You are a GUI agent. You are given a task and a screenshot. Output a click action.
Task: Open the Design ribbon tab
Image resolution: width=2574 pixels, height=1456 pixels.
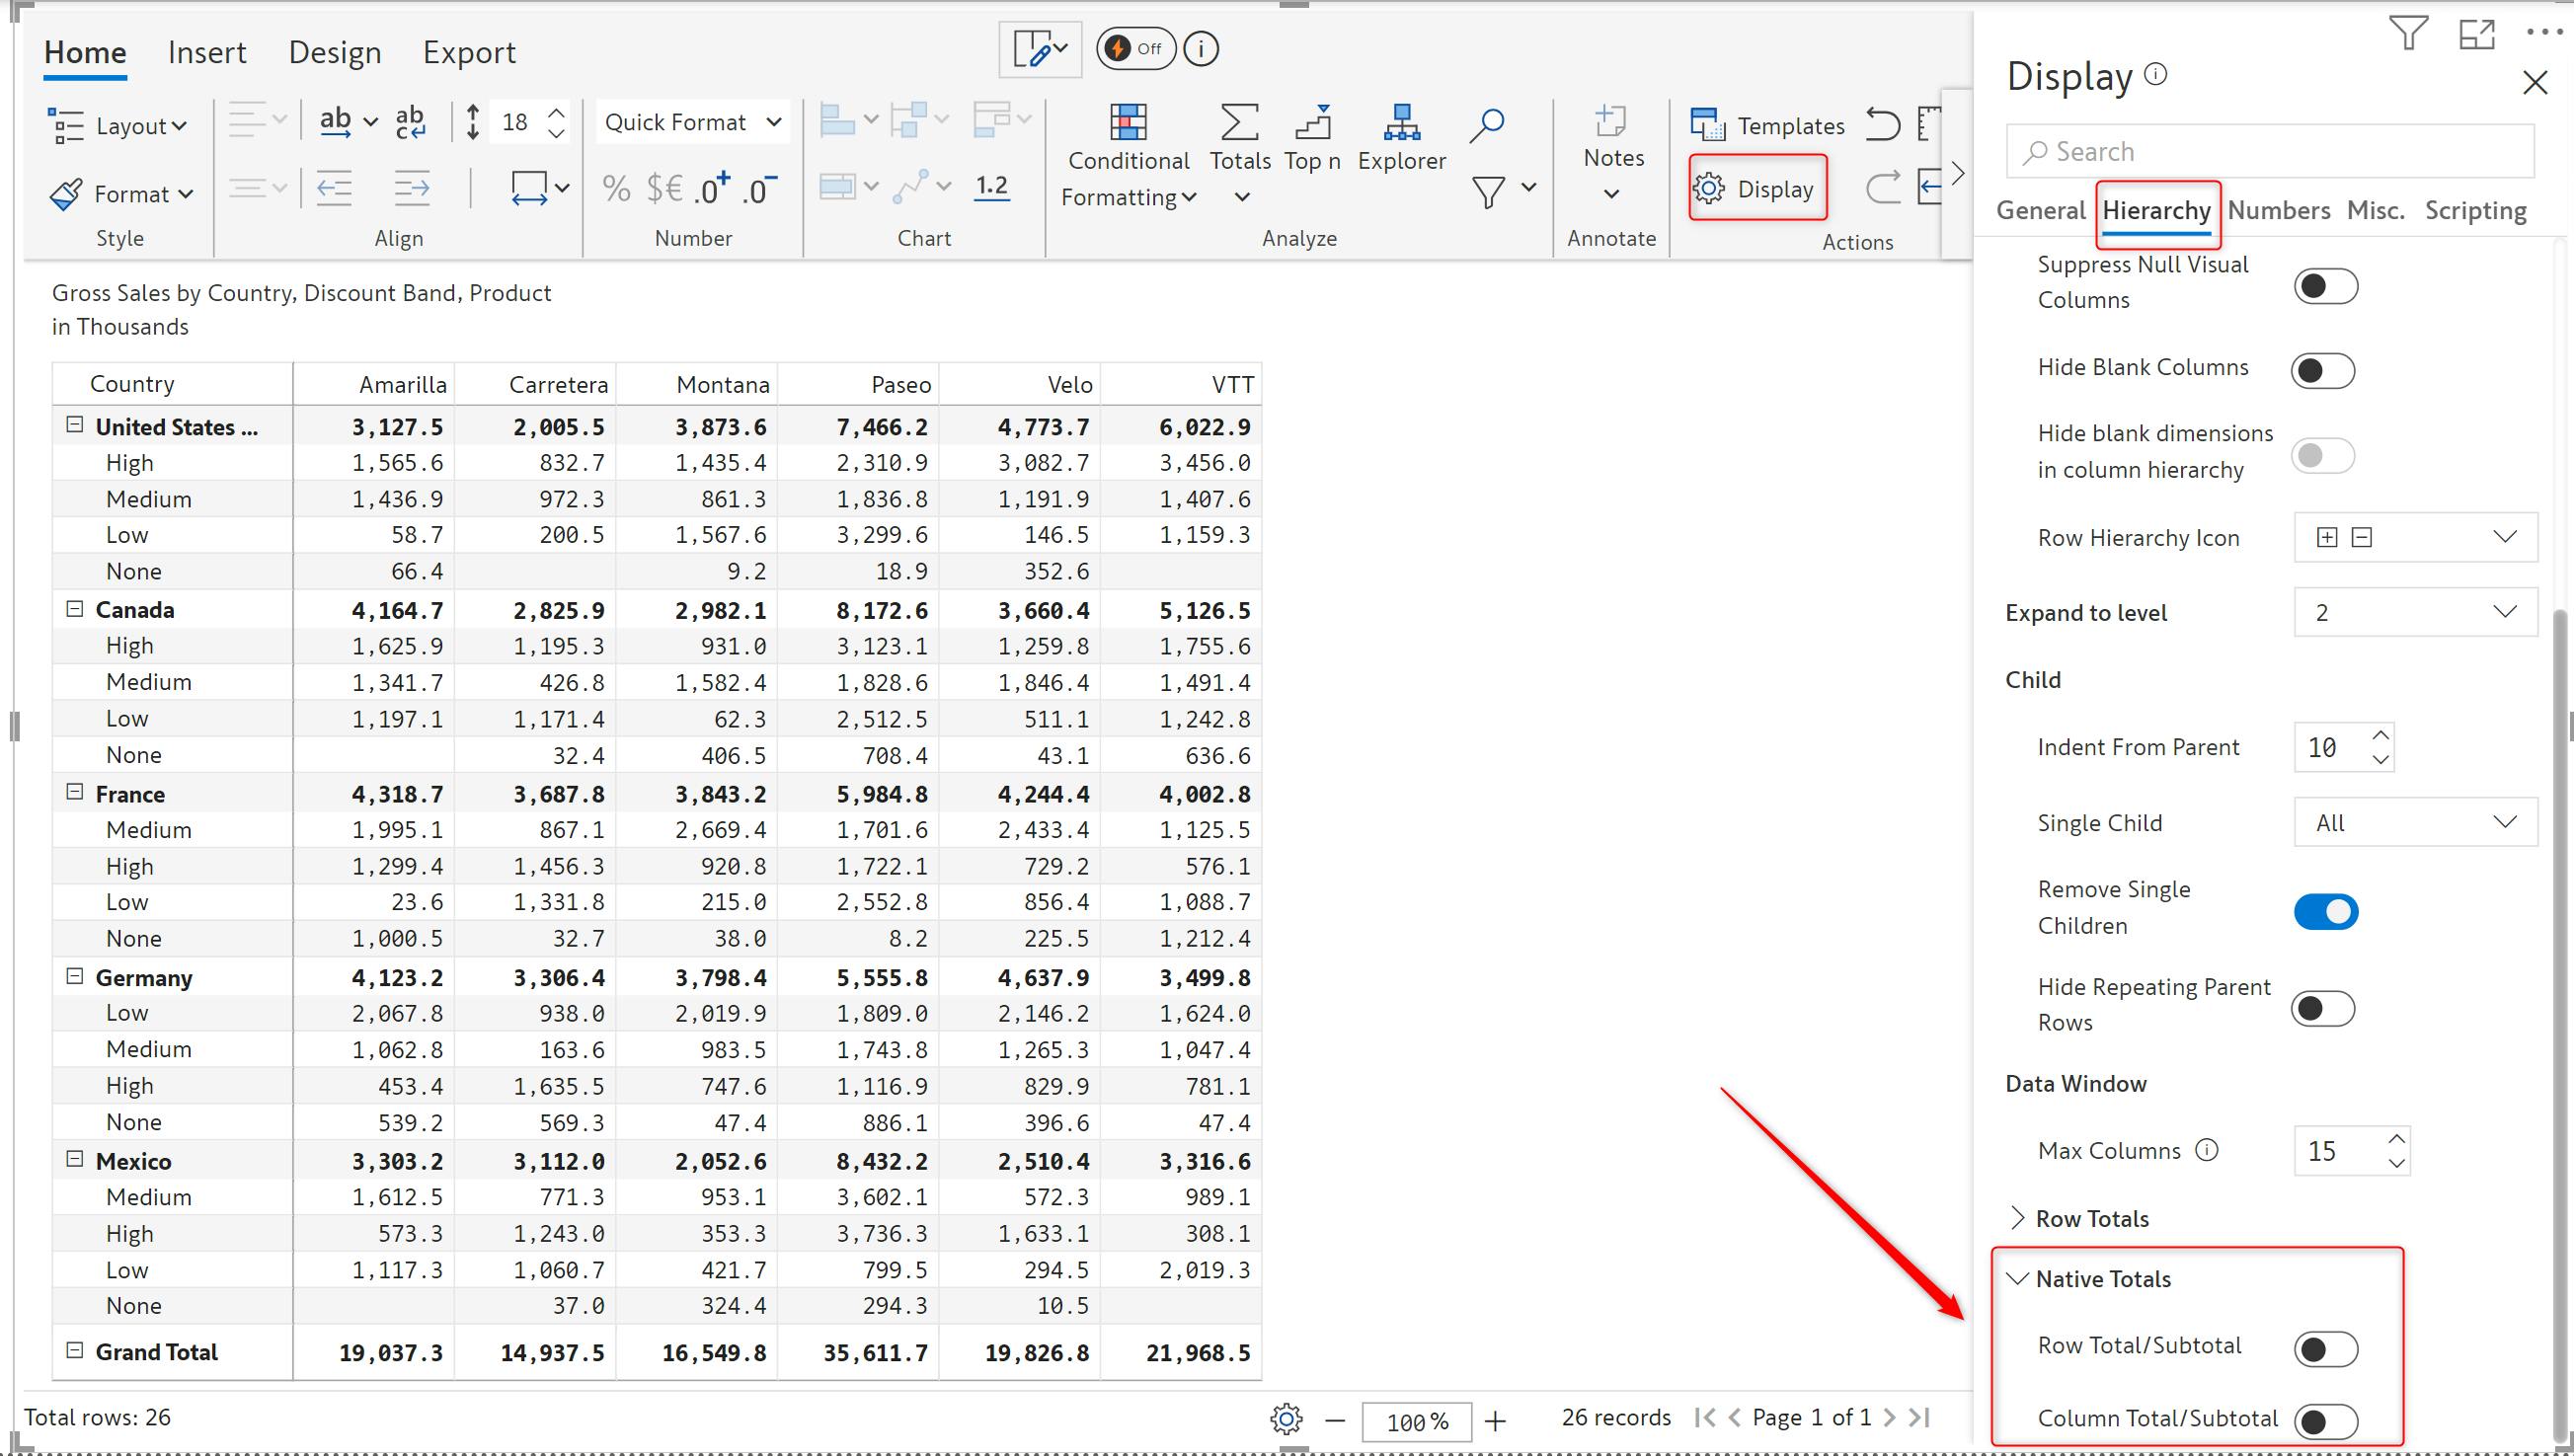point(334,52)
